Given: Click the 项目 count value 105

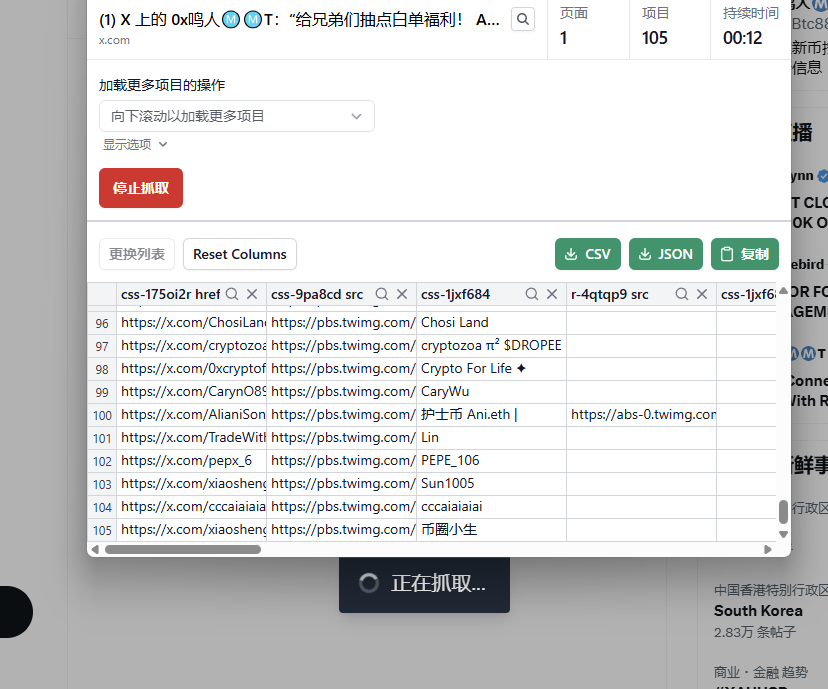Looking at the screenshot, I should [x=654, y=38].
